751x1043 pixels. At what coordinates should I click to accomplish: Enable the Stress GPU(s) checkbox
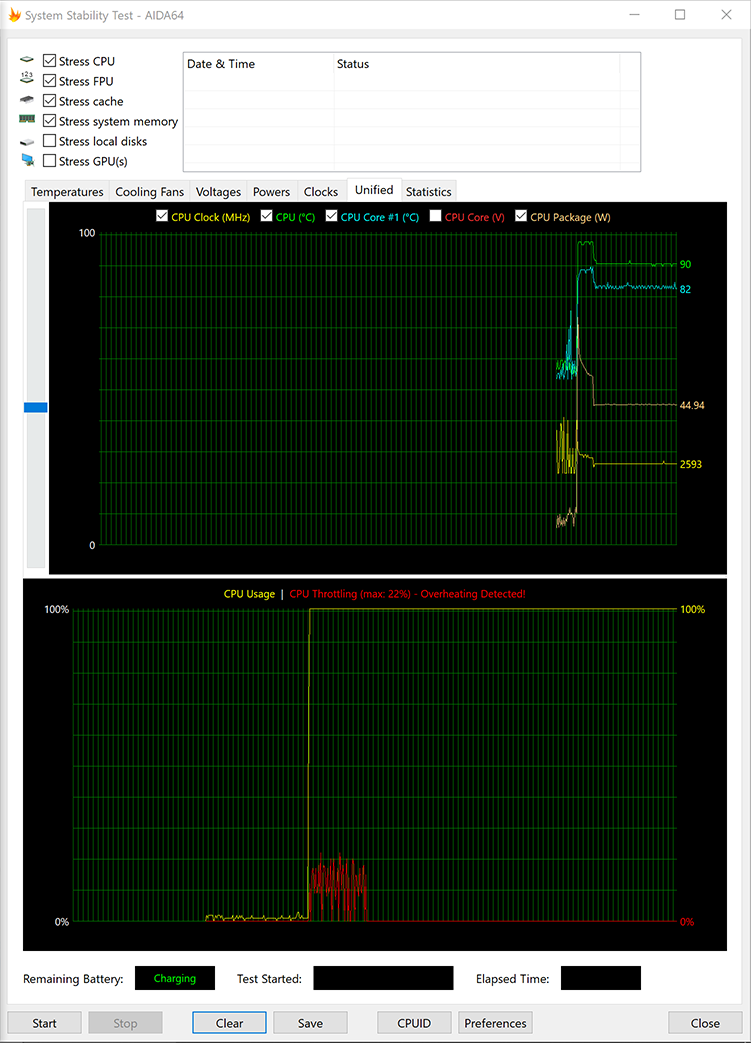click(x=49, y=160)
